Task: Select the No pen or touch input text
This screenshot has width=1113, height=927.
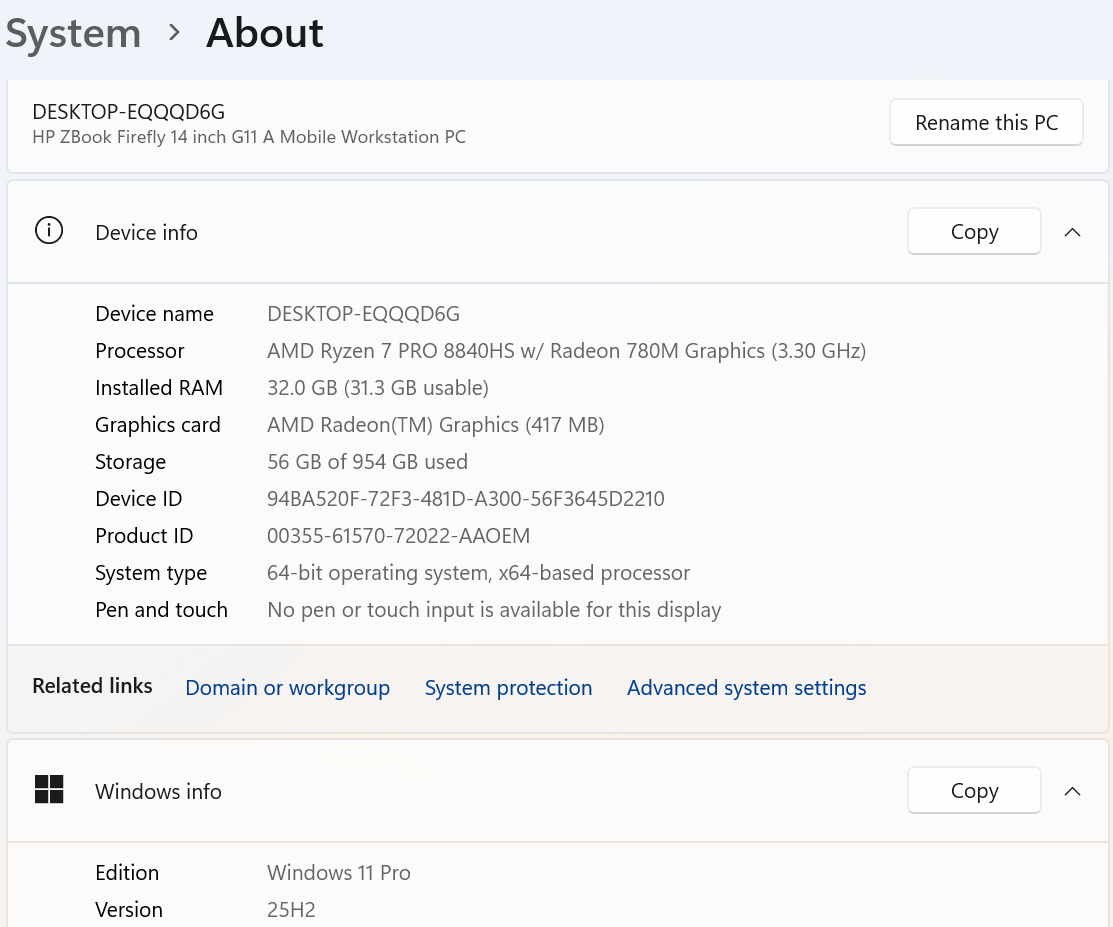Action: [x=494, y=610]
